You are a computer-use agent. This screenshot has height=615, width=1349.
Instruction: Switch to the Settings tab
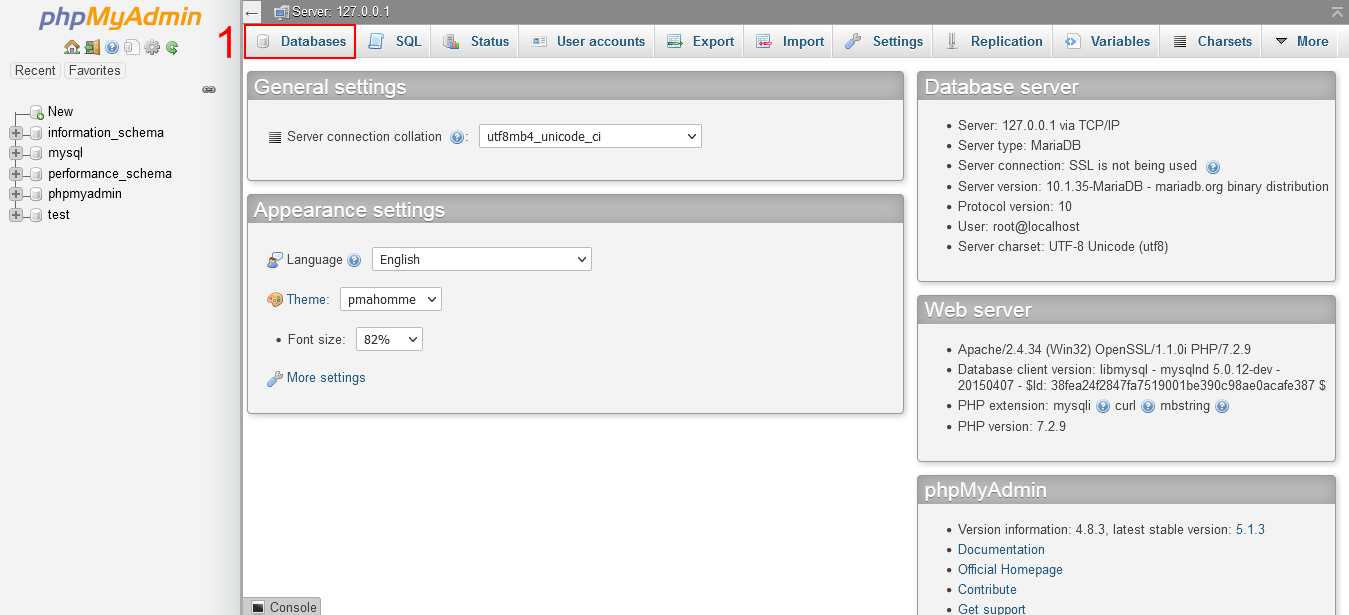pos(884,41)
